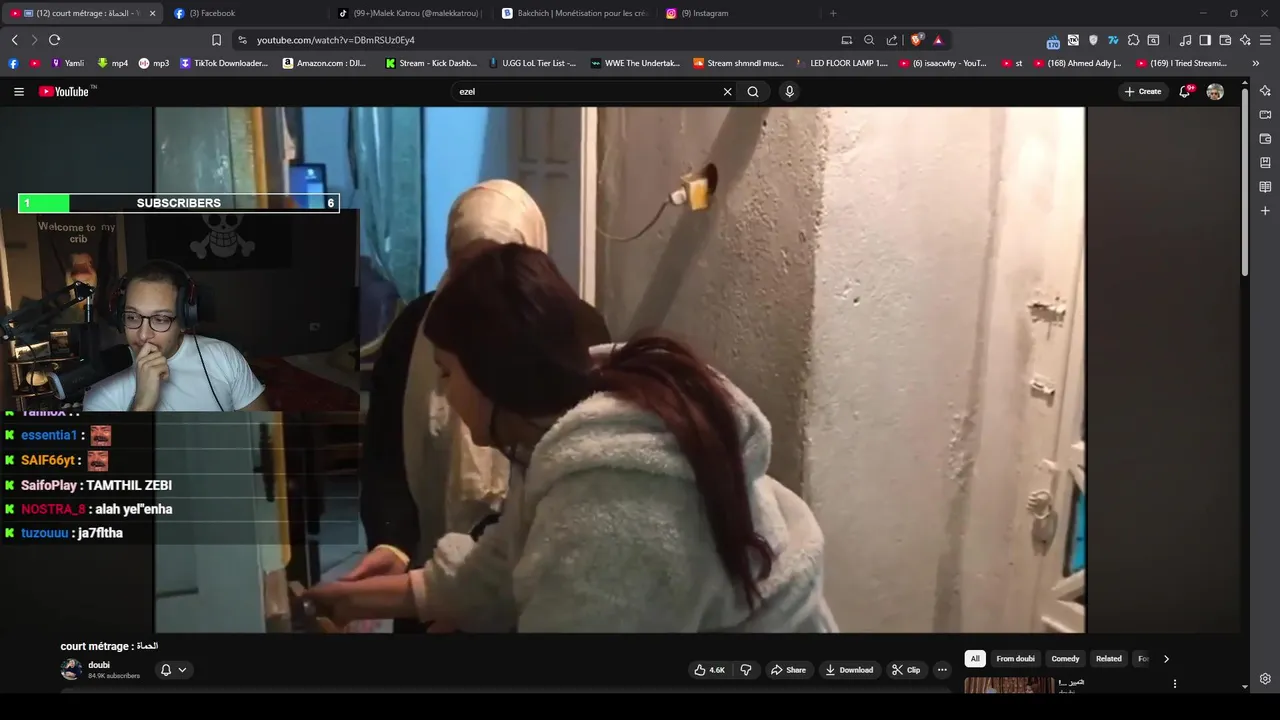Download the video
Image resolution: width=1280 pixels, height=720 pixels.
coord(849,670)
